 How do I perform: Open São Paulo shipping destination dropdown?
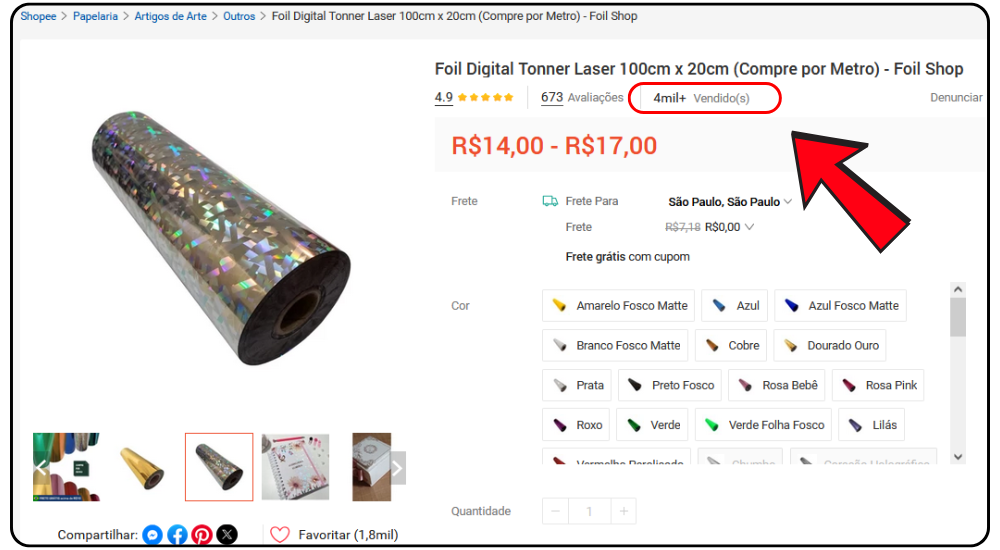[x=729, y=202]
